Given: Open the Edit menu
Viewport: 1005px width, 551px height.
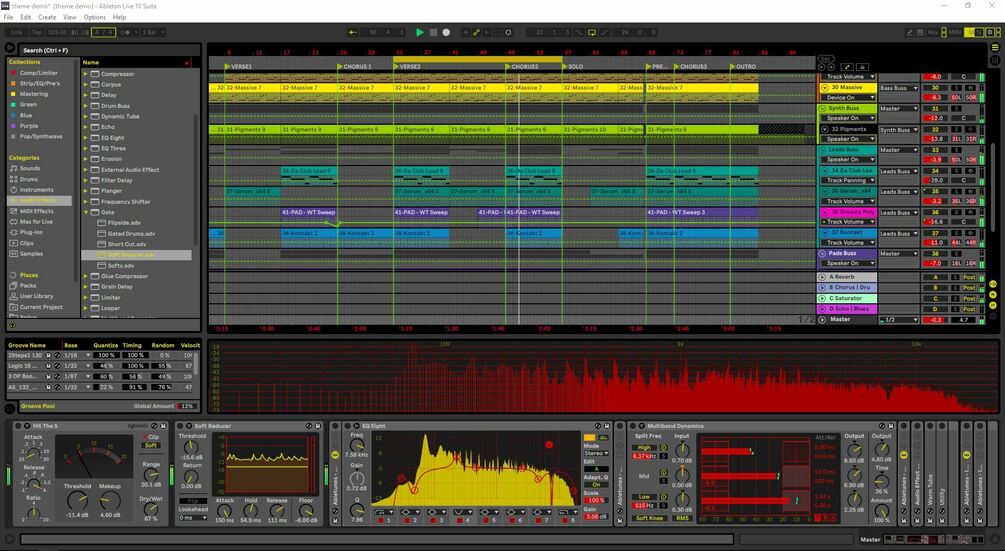Looking at the screenshot, I should [26, 17].
